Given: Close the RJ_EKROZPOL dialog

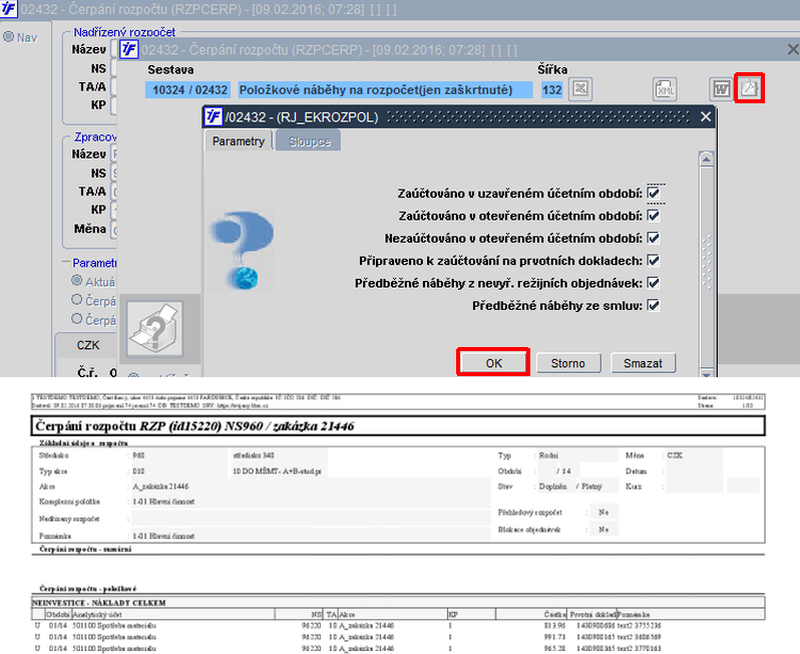Looking at the screenshot, I should (706, 117).
